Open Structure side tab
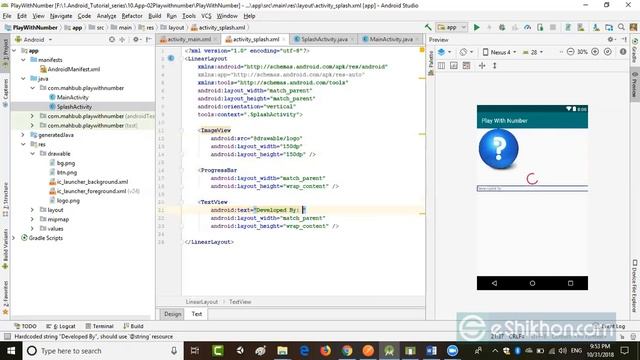This screenshot has width=640, height=360. point(5,200)
